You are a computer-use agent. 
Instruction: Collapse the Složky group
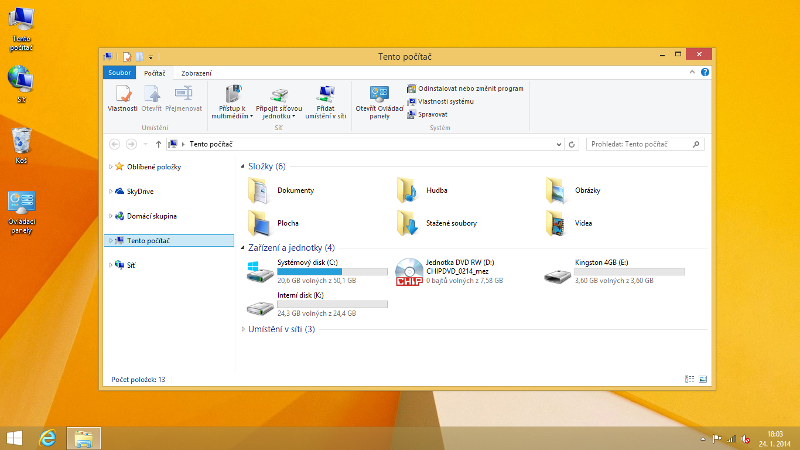tap(242, 166)
